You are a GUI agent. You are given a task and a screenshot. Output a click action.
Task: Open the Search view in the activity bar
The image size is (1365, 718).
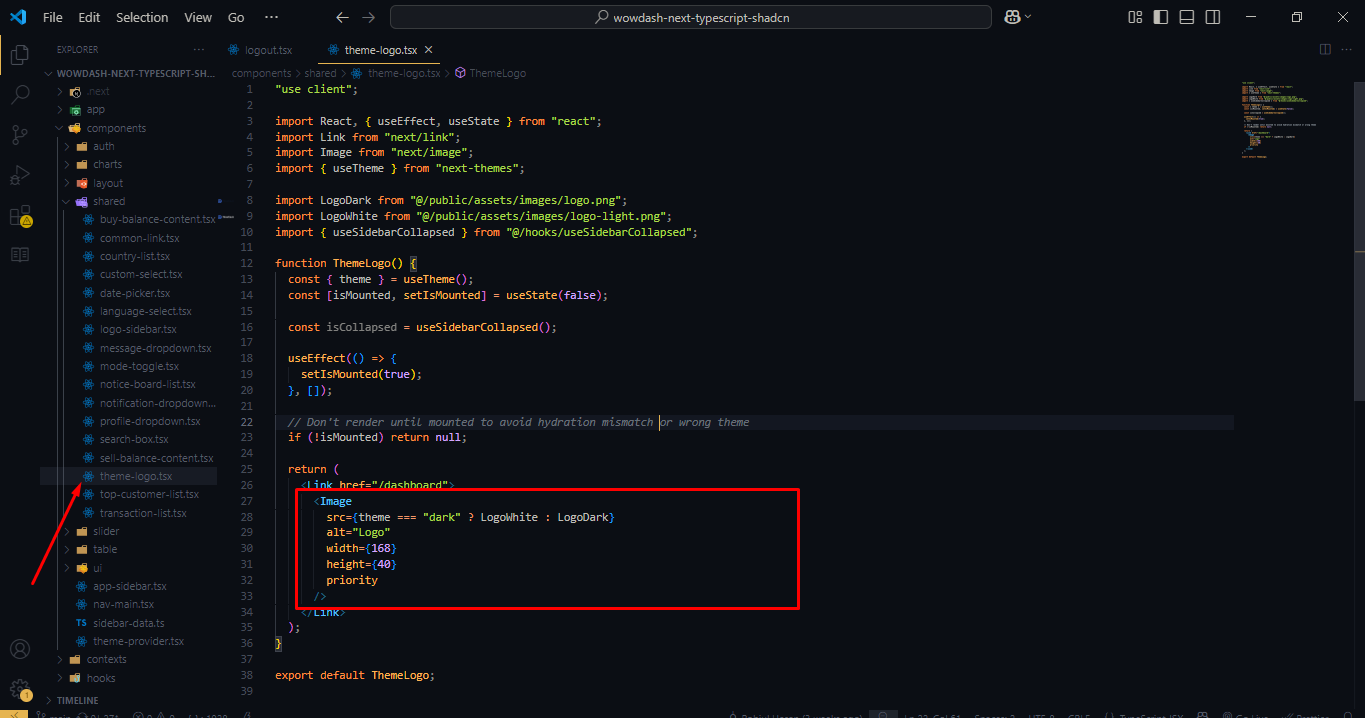(19, 94)
